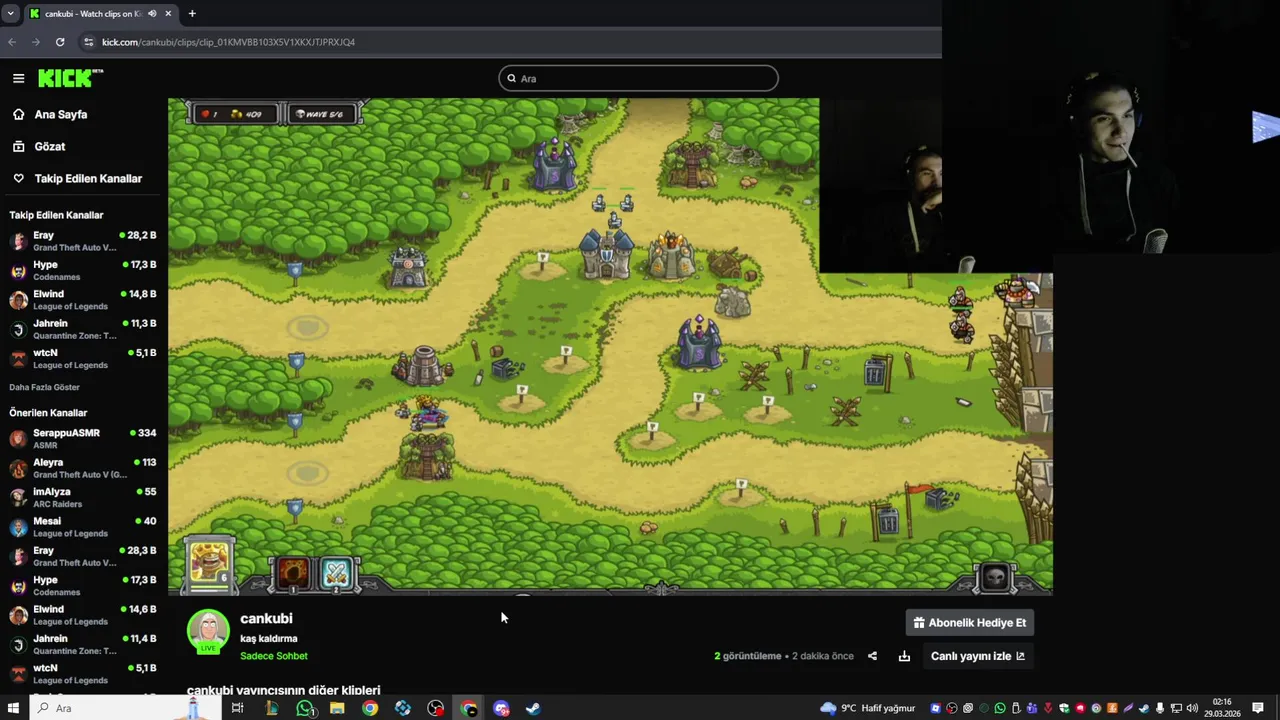
Task: Open cankubi channel name link
Action: click(x=266, y=618)
